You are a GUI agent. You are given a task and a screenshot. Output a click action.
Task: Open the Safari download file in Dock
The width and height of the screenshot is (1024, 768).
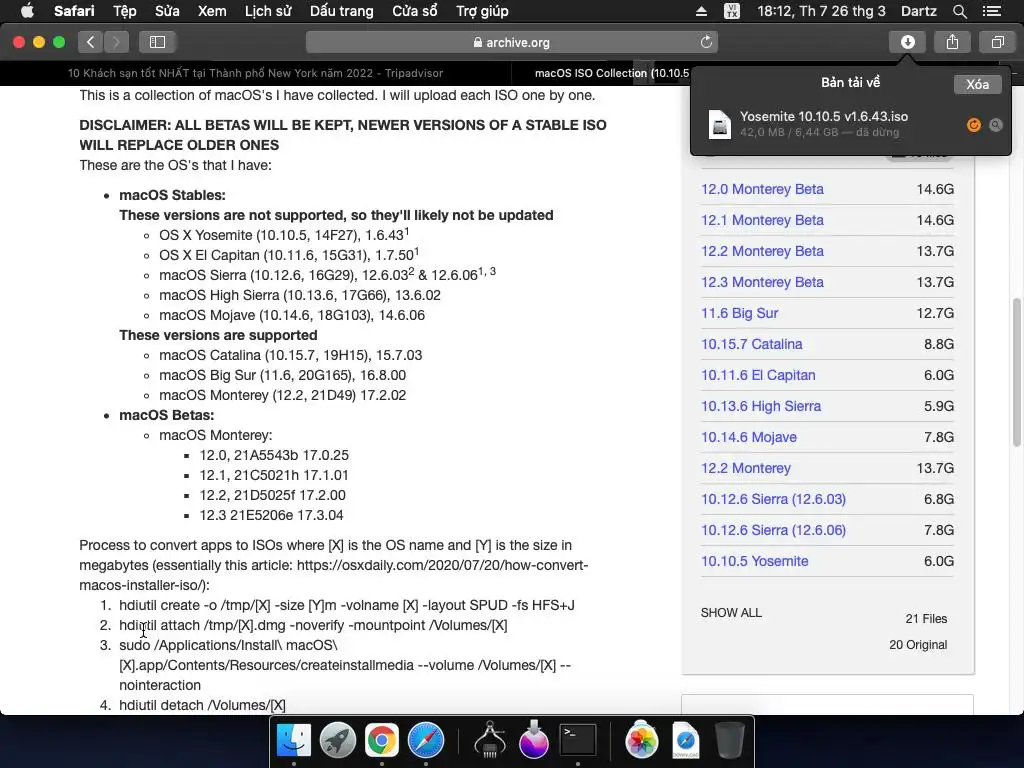686,740
